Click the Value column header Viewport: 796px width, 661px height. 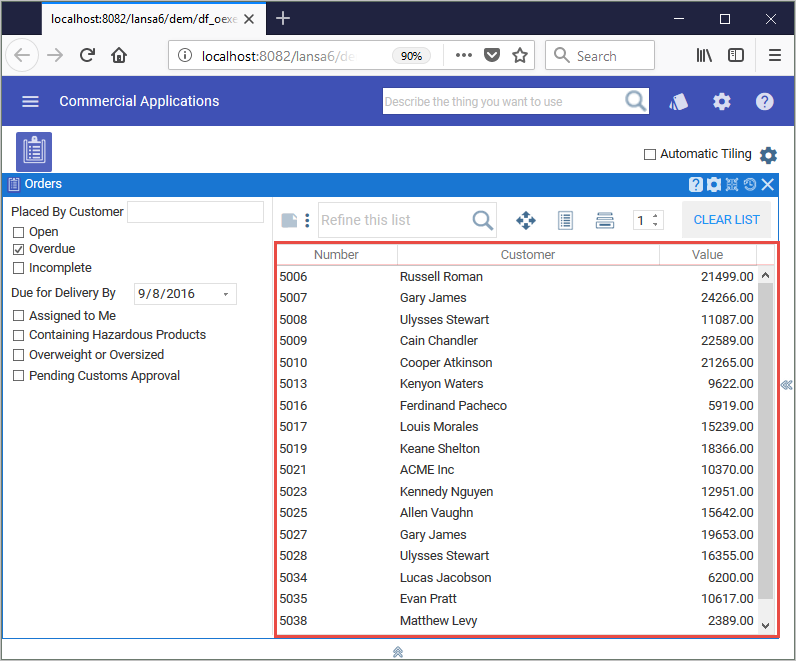[707, 255]
